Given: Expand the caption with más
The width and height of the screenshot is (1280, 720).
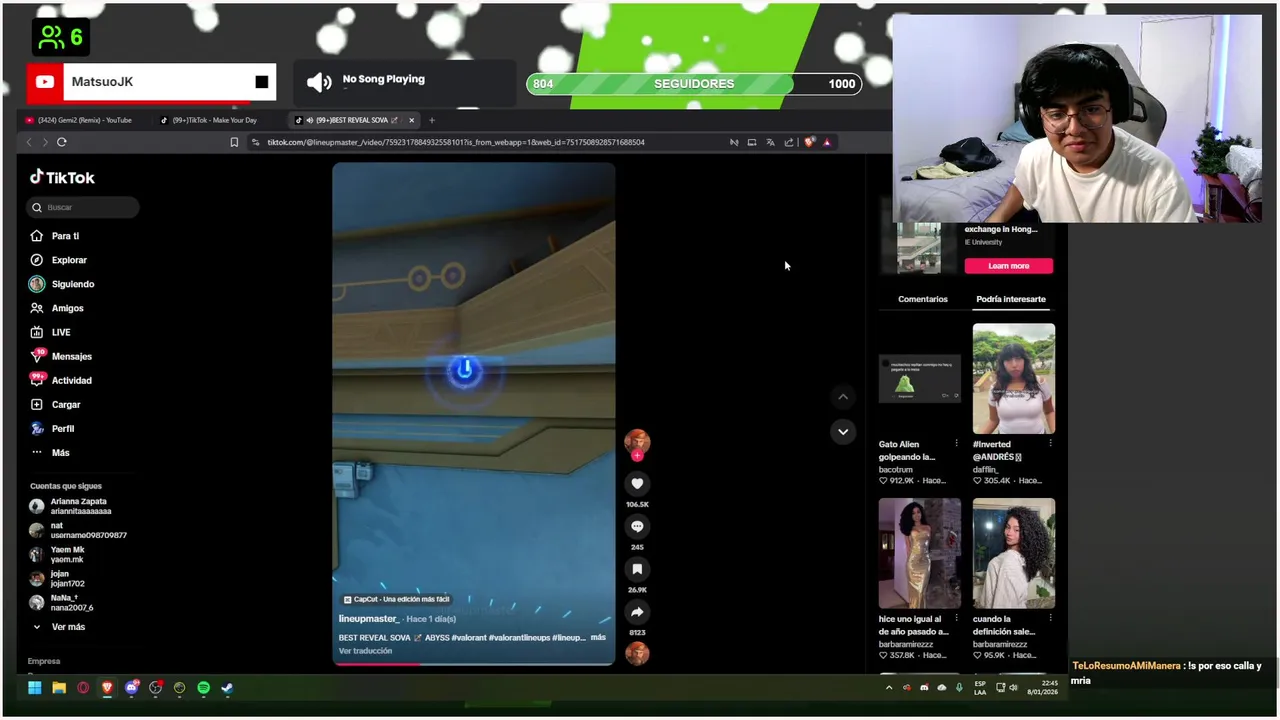Looking at the screenshot, I should 598,637.
